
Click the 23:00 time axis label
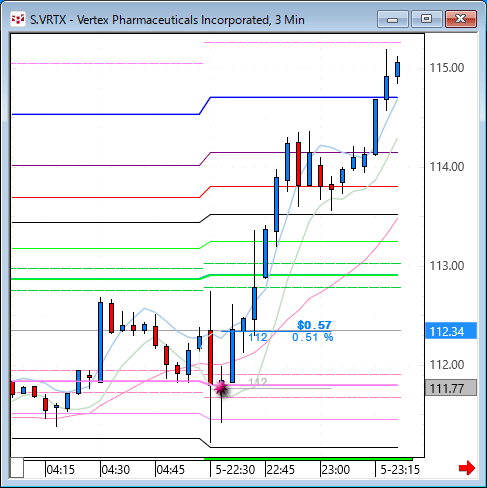(336, 470)
